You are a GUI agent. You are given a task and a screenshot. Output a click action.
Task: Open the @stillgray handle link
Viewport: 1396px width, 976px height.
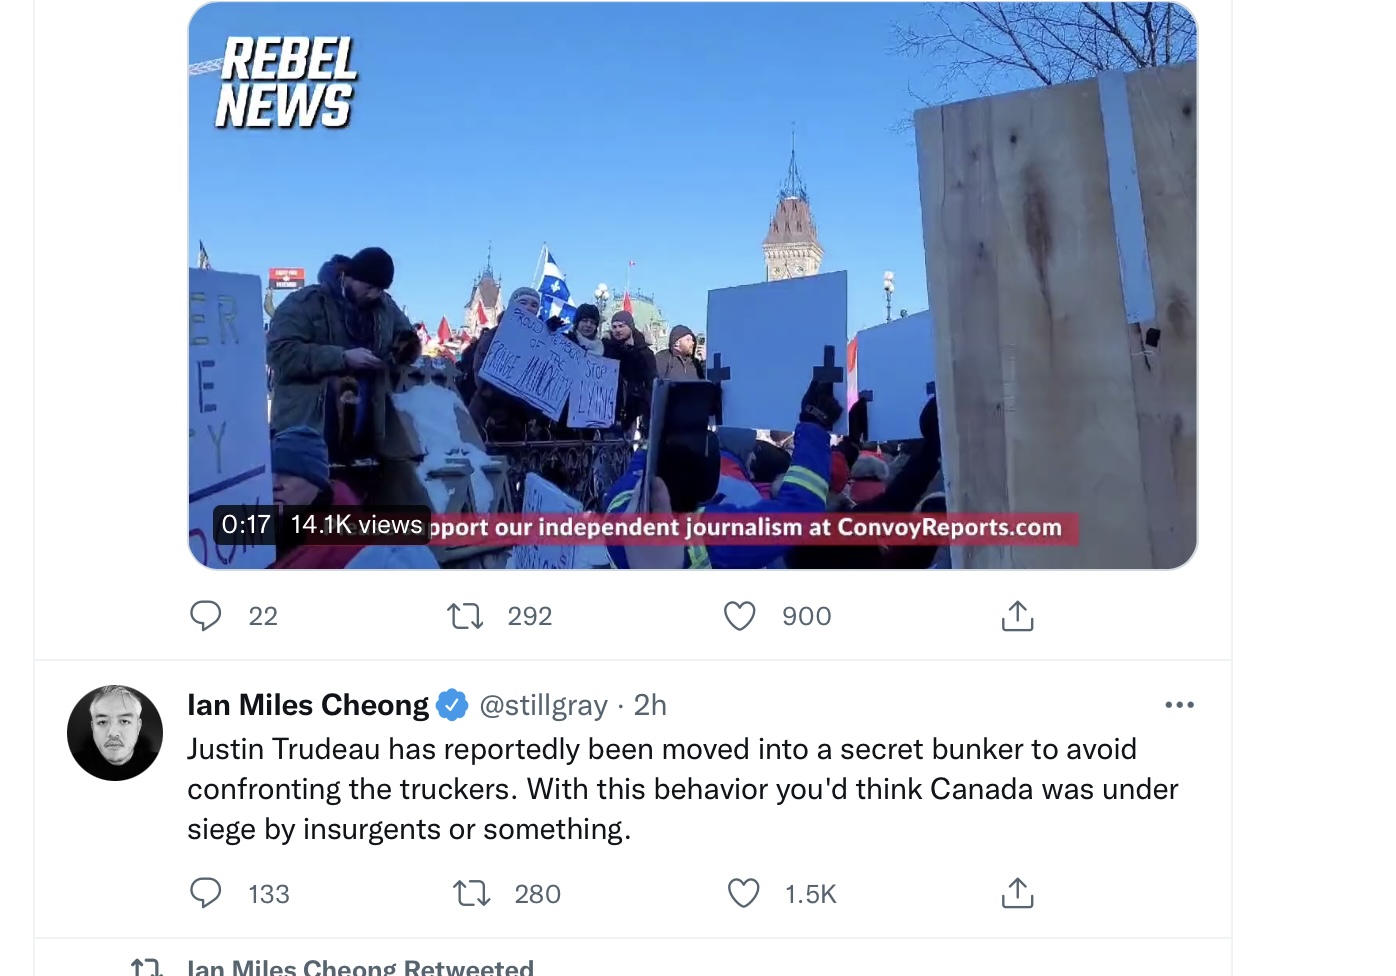pyautogui.click(x=543, y=705)
